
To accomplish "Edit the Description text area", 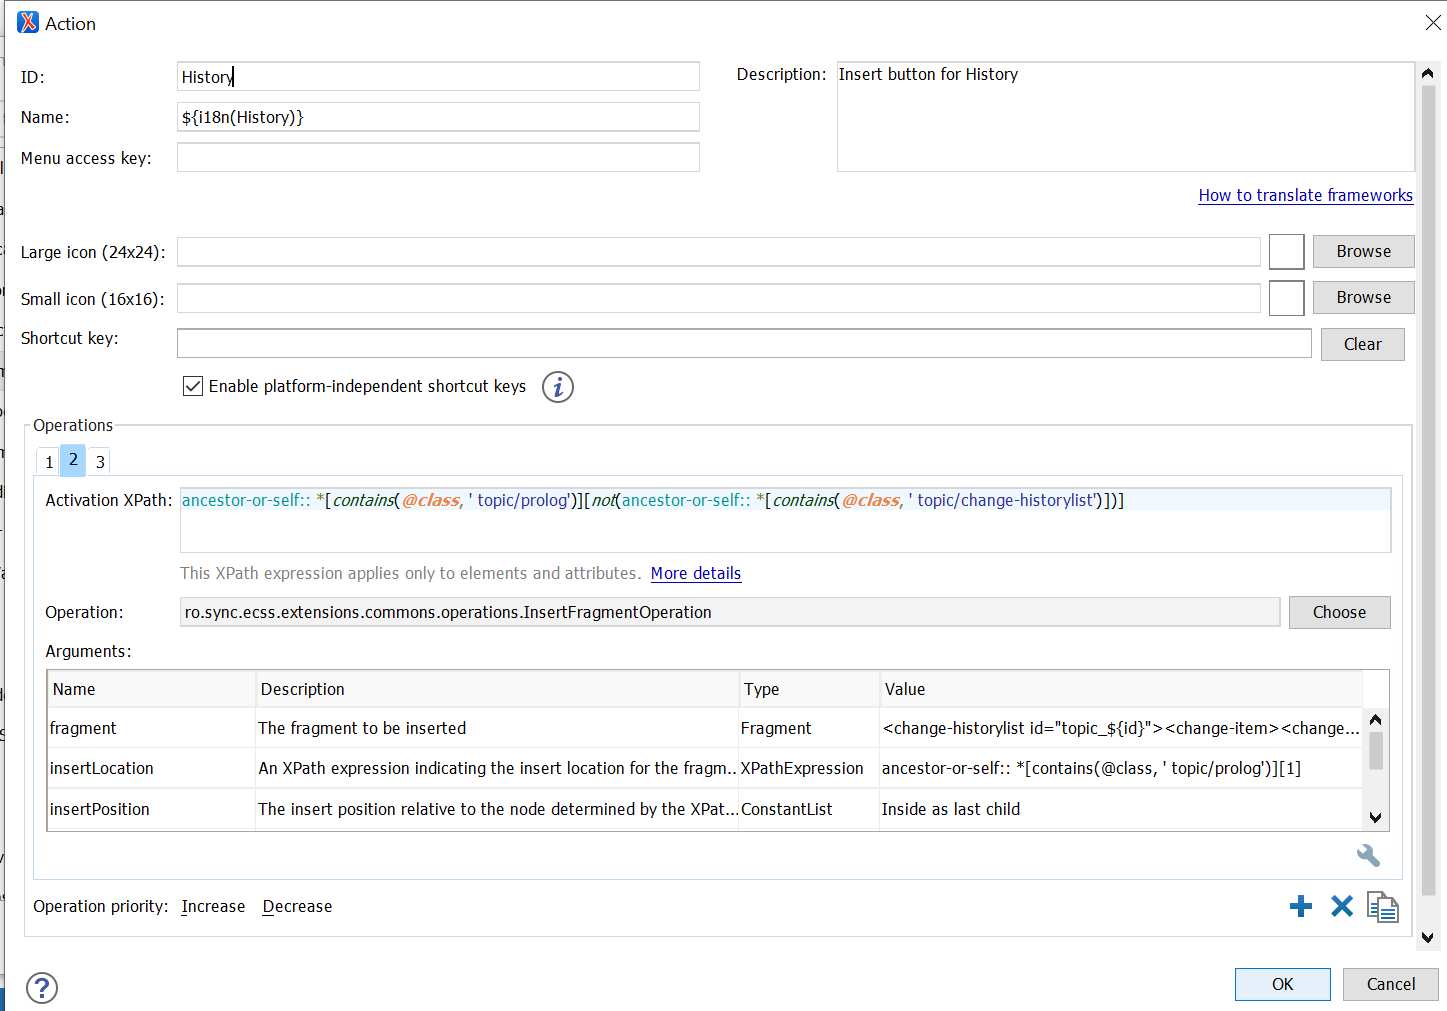I will [x=1126, y=117].
